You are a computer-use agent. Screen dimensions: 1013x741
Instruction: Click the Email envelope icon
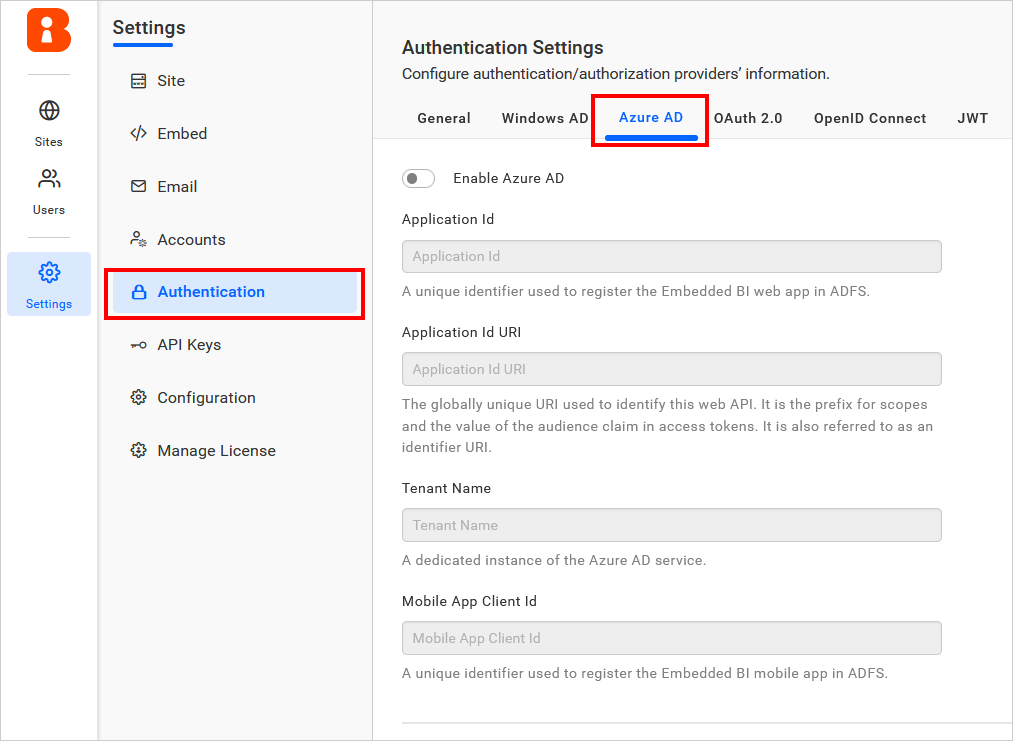[137, 186]
